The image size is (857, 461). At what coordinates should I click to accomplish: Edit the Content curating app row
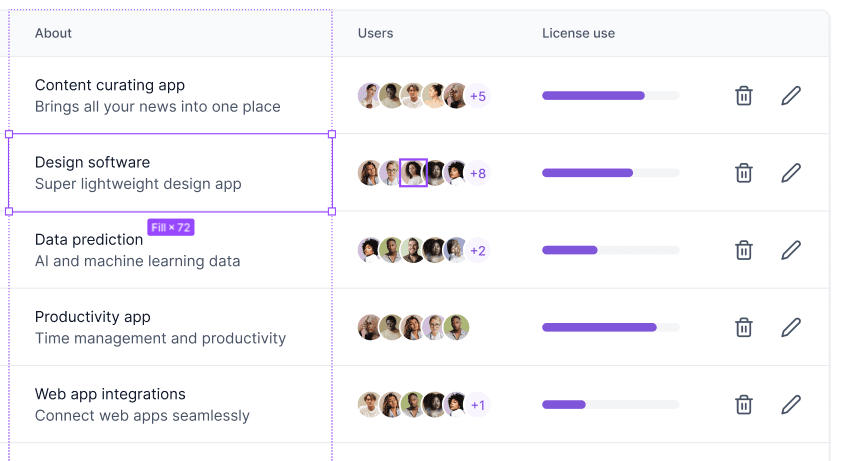pos(791,96)
